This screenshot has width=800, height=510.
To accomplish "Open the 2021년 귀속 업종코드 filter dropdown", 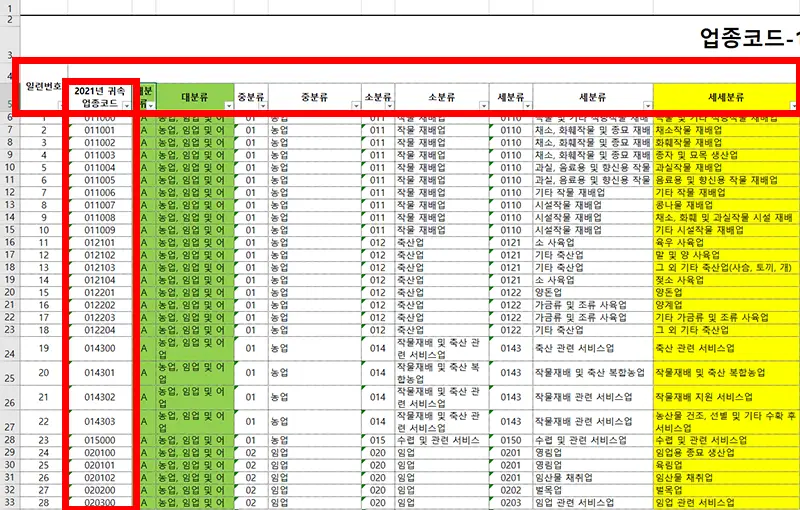I will coord(127,105).
